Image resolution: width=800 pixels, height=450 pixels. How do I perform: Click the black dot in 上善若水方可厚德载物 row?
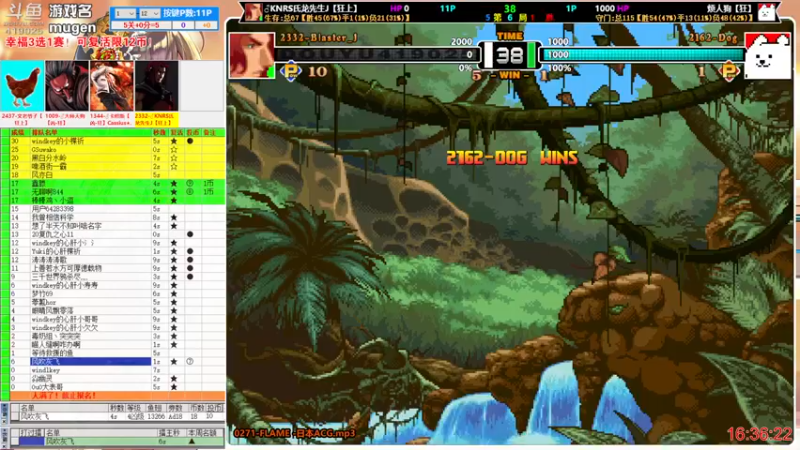pyautogui.click(x=190, y=268)
